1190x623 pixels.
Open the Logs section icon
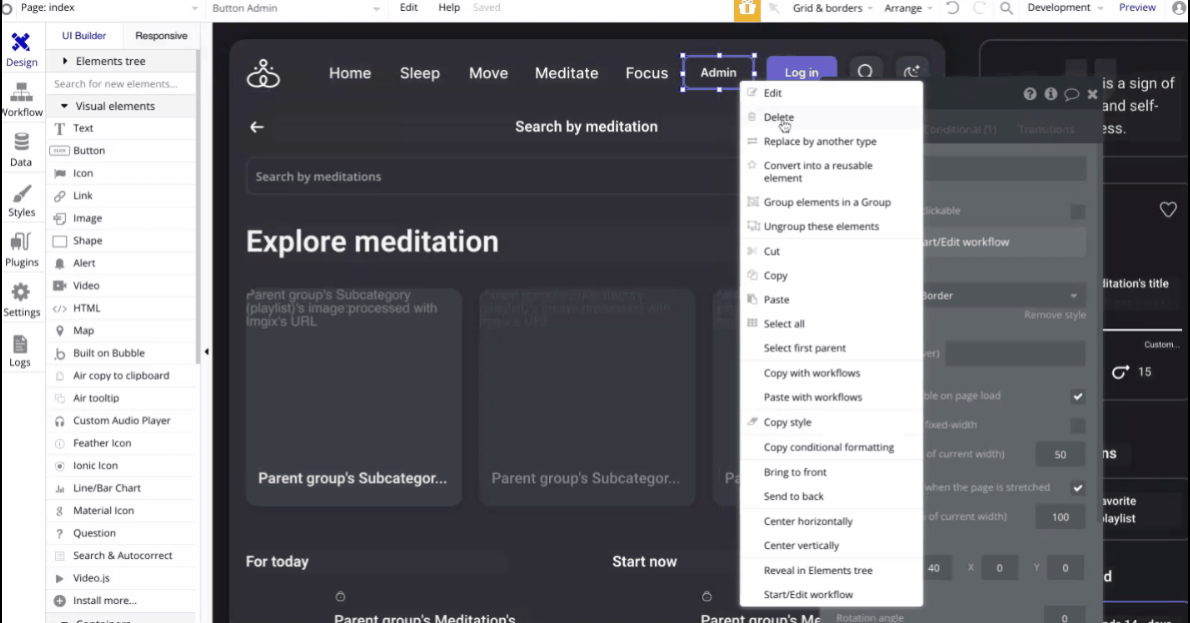pos(21,348)
